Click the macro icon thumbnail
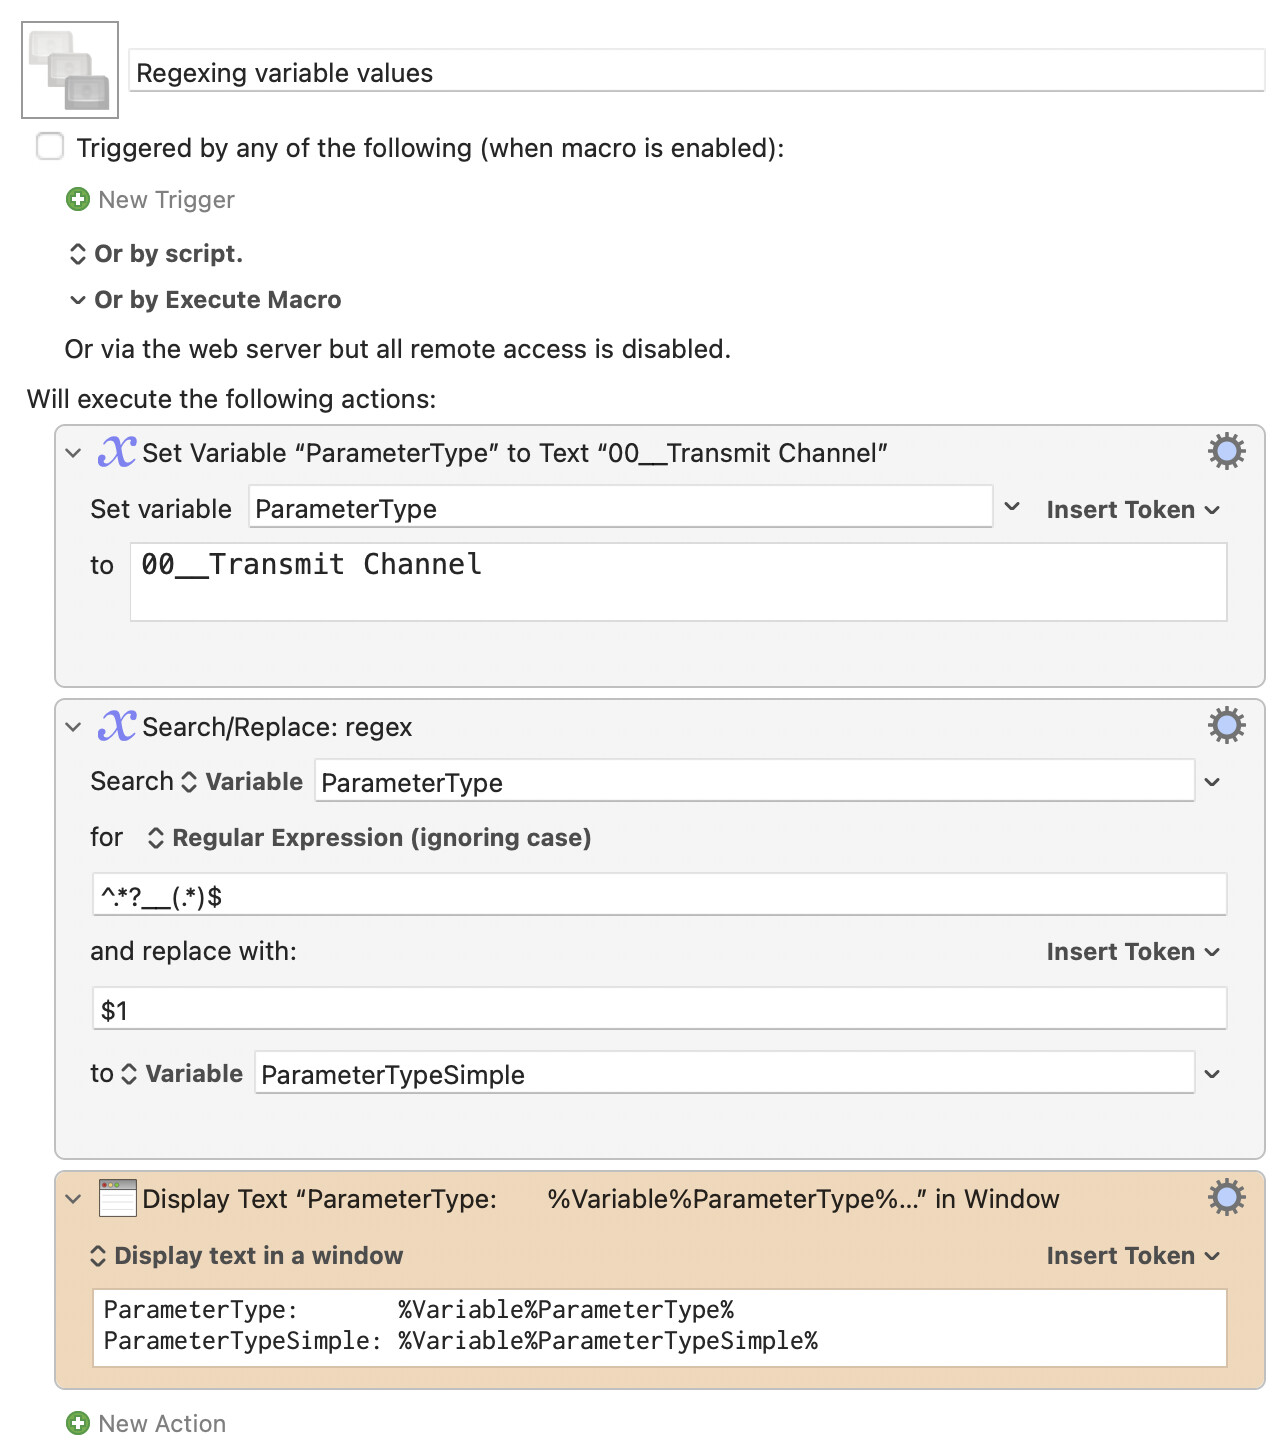Image resolution: width=1286 pixels, height=1456 pixels. point(70,70)
